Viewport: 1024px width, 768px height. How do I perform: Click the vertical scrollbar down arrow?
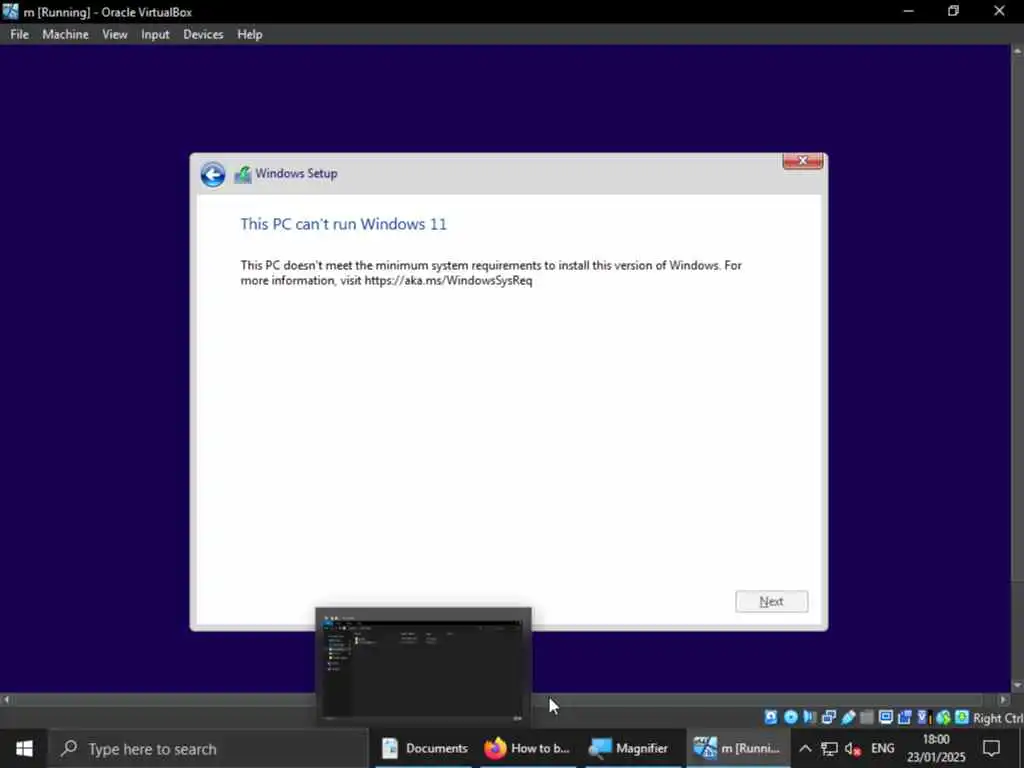coord(1017,686)
